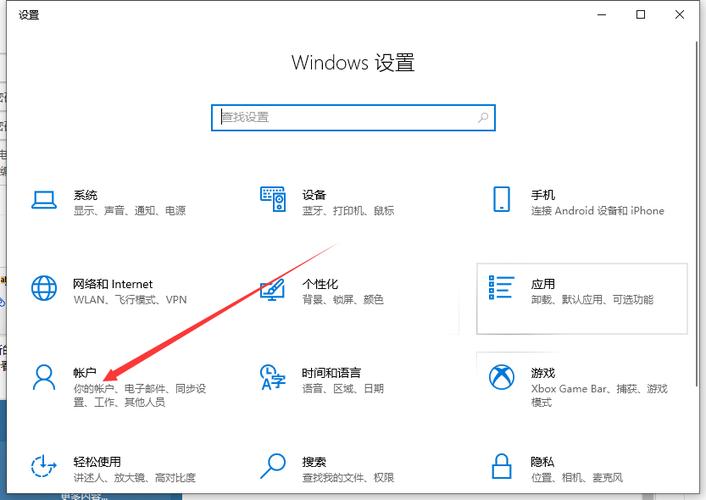This screenshot has width=706, height=500.
Task: Open the Devices keyboard icon
Action: point(273,199)
